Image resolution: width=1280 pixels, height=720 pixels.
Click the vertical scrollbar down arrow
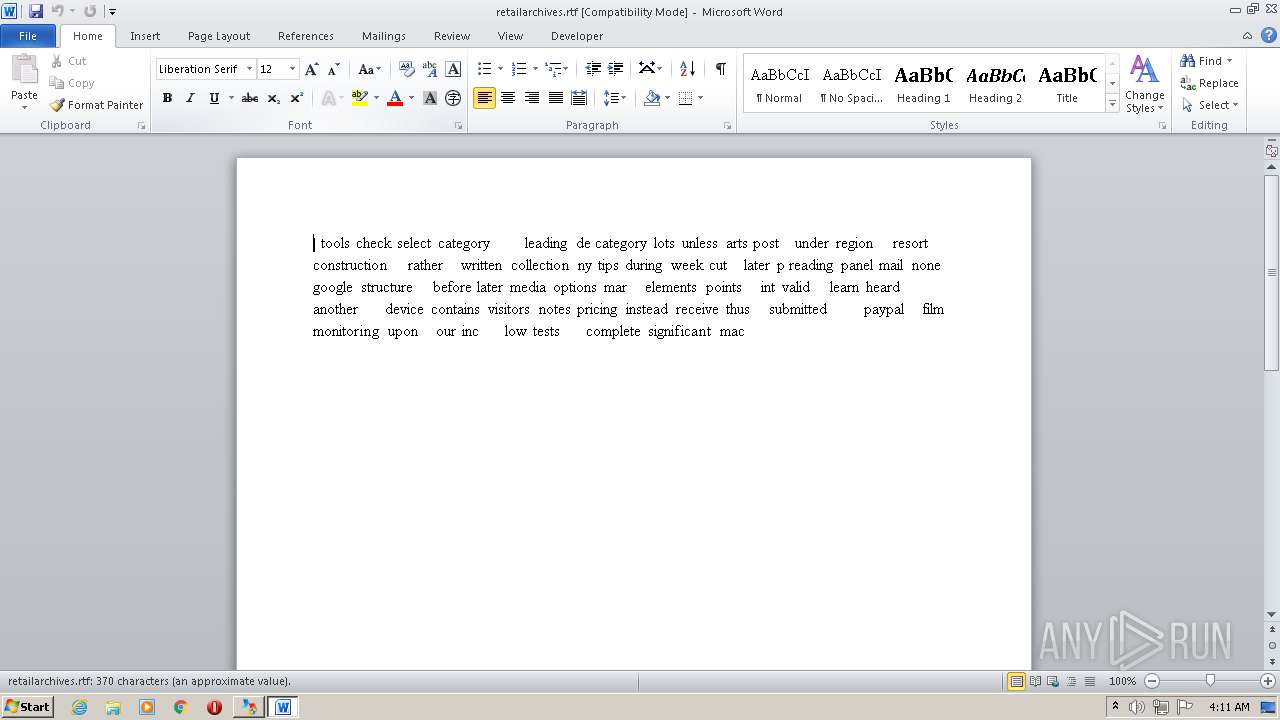coord(1272,615)
